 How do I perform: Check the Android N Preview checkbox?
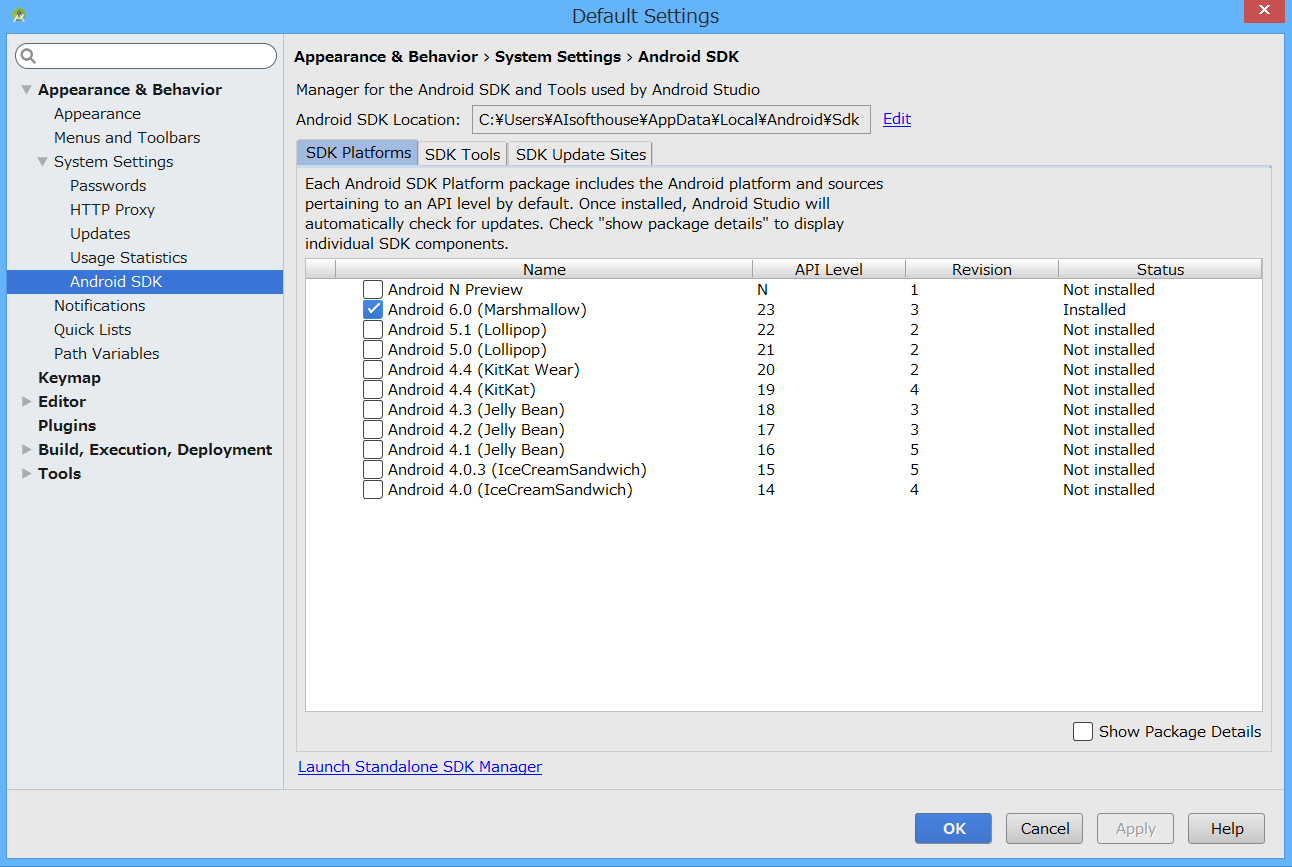(x=373, y=290)
